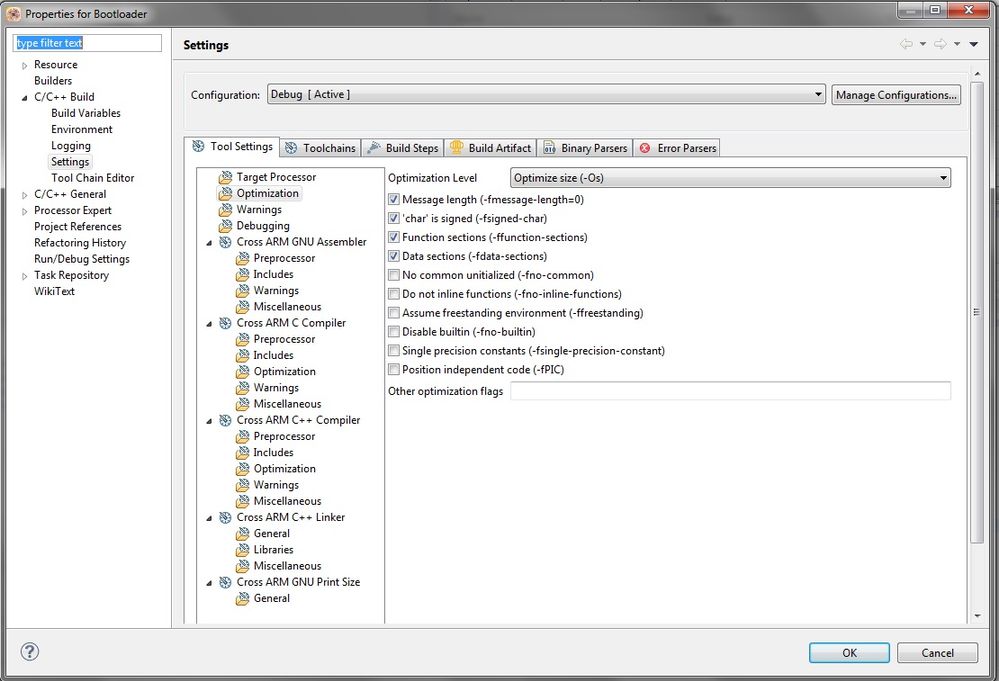Click the Tool Settings tab icon
The height and width of the screenshot is (681, 999).
(198, 147)
